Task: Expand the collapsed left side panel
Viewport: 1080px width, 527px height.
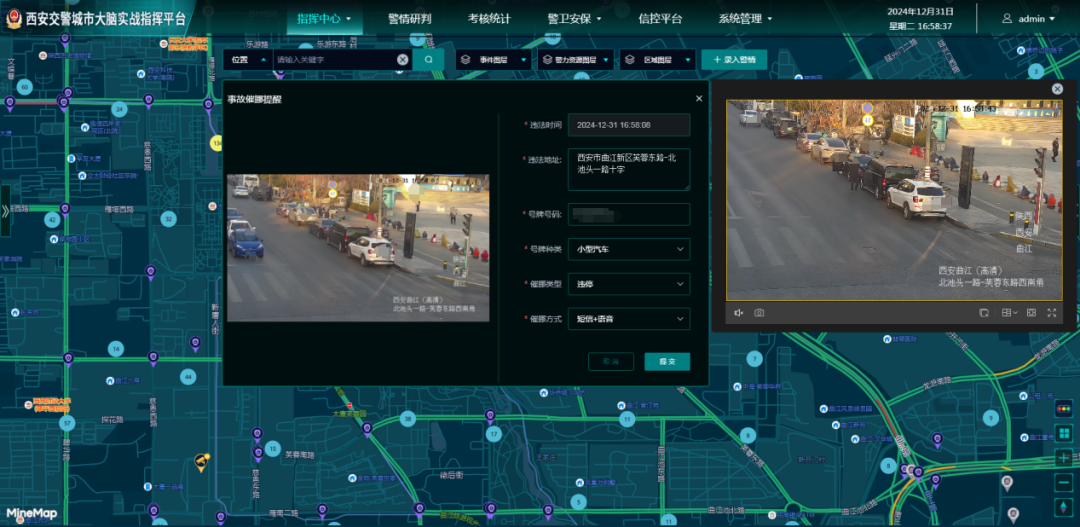Action: (x=6, y=211)
